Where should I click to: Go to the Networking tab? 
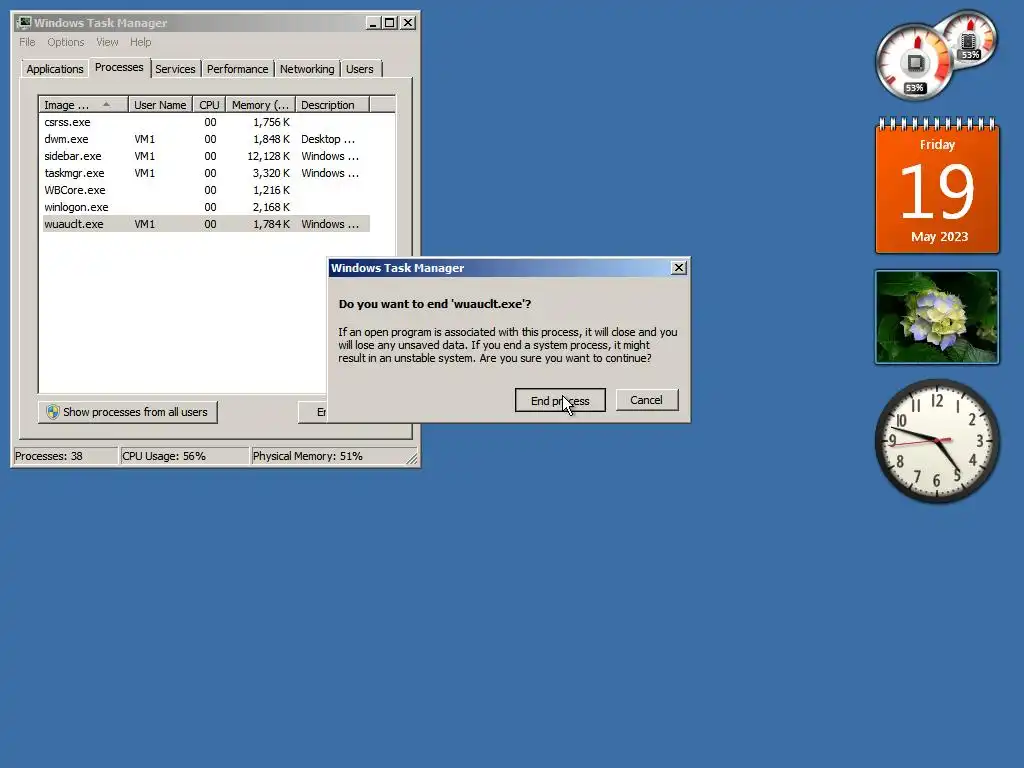coord(307,69)
